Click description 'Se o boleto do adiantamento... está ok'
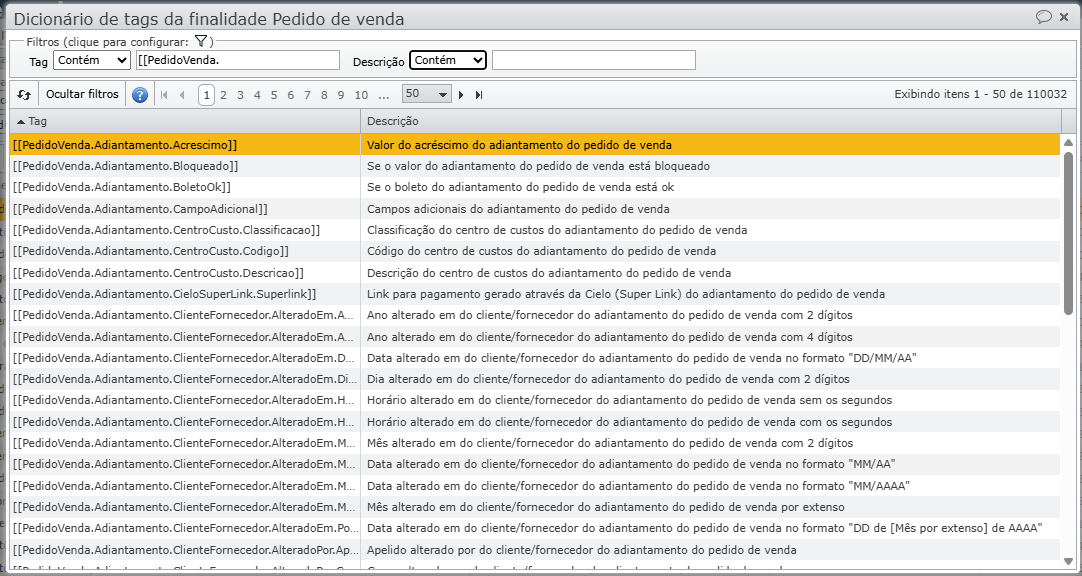1082x576 pixels. tap(520, 188)
